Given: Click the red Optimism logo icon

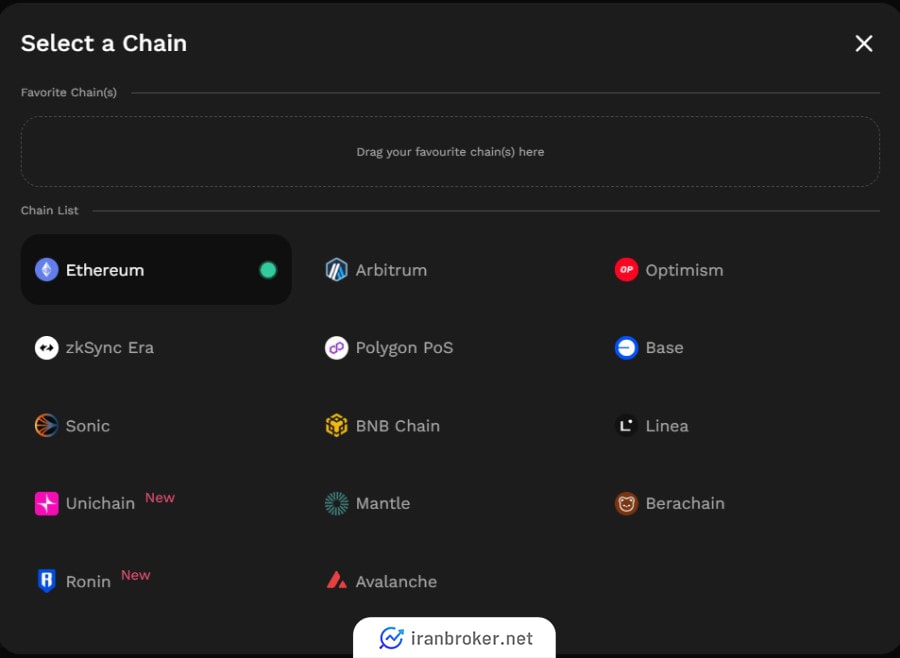Looking at the screenshot, I should tap(626, 270).
